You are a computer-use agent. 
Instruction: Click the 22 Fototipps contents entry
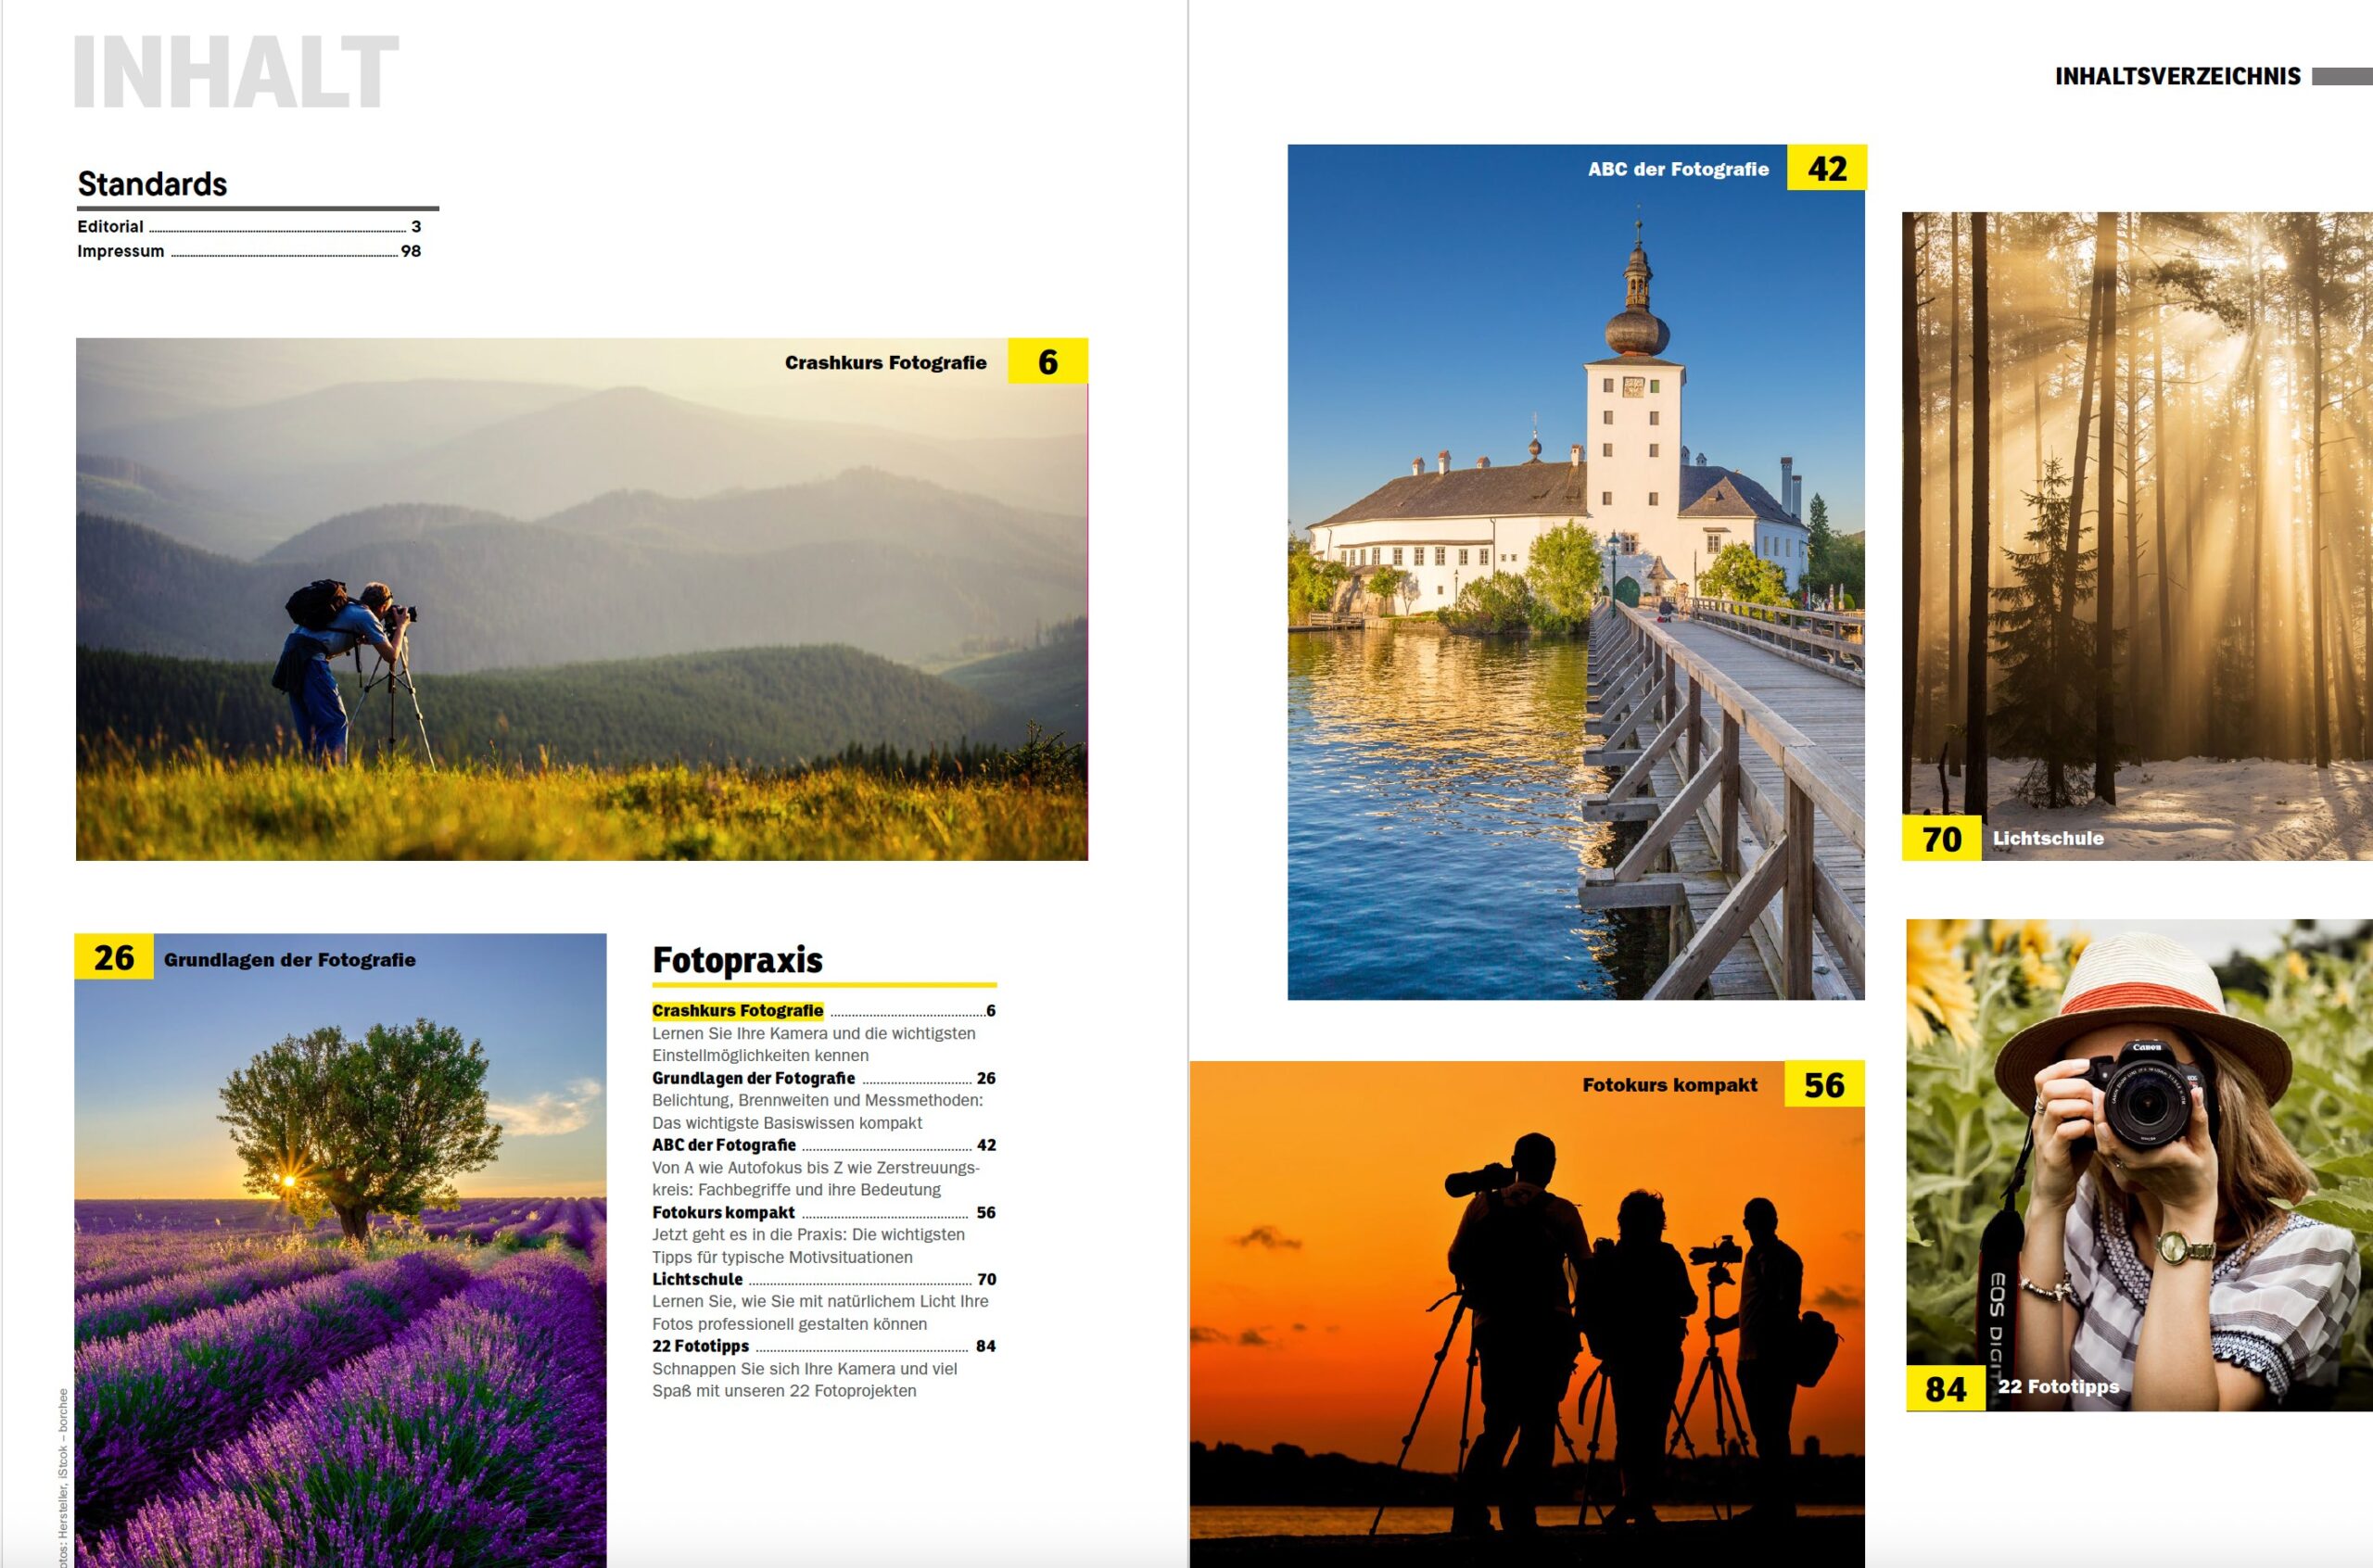[x=700, y=1346]
